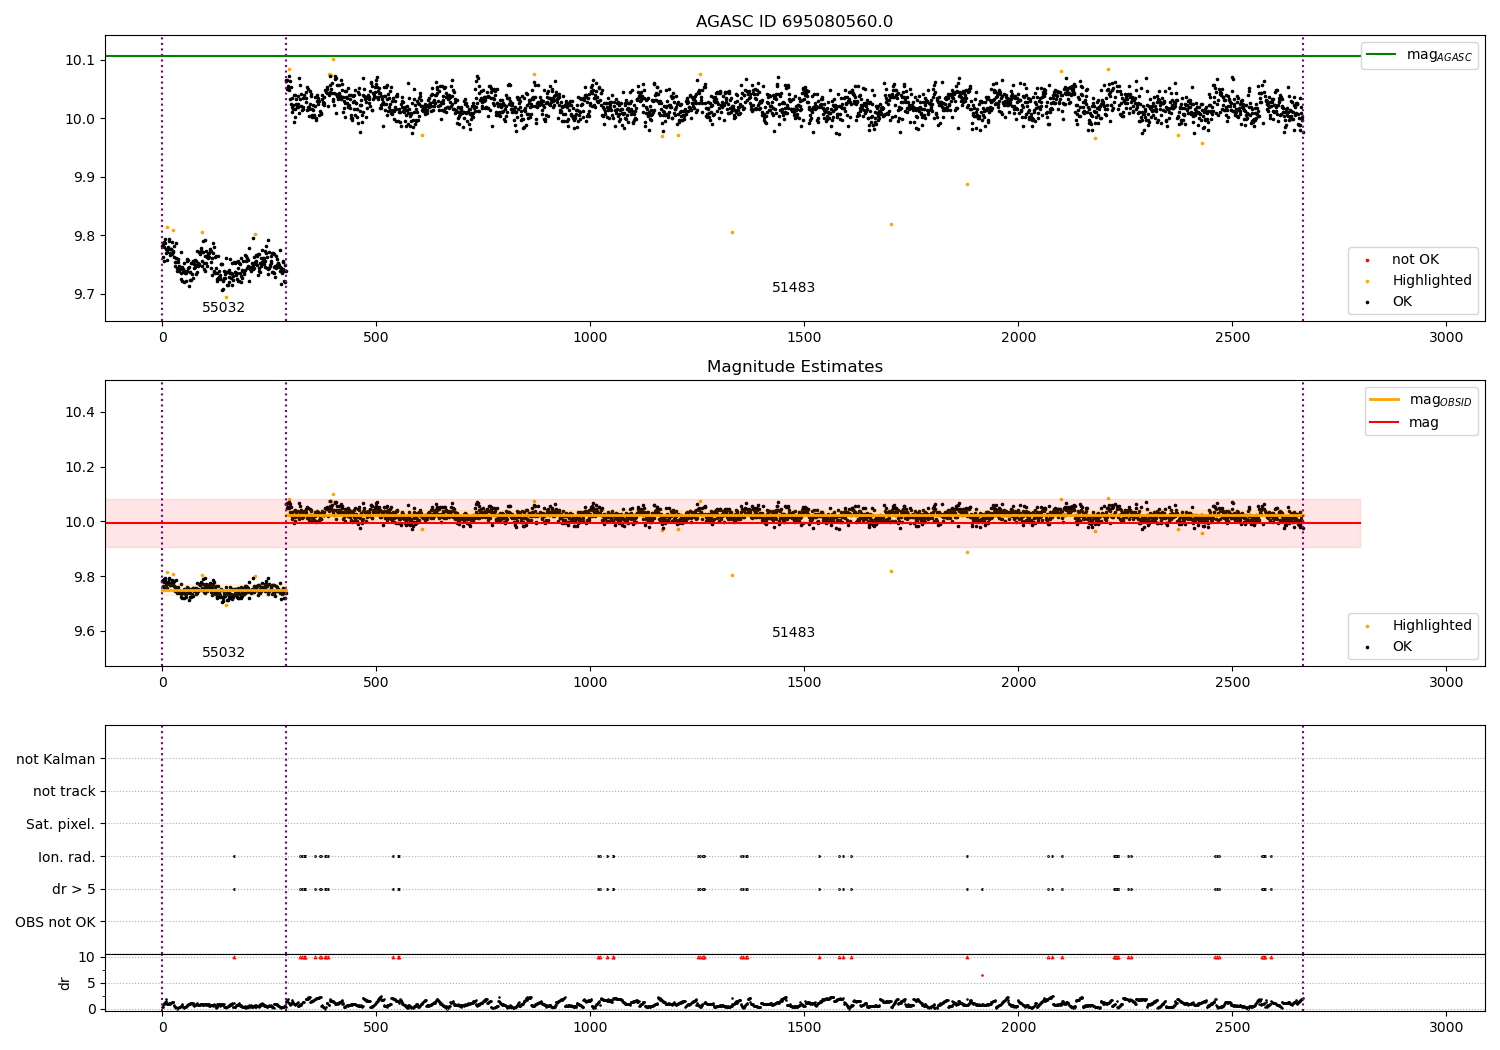Click the 'Sat. pixel.' row label
Viewport: 1500px width, 1050px height.
61,824
